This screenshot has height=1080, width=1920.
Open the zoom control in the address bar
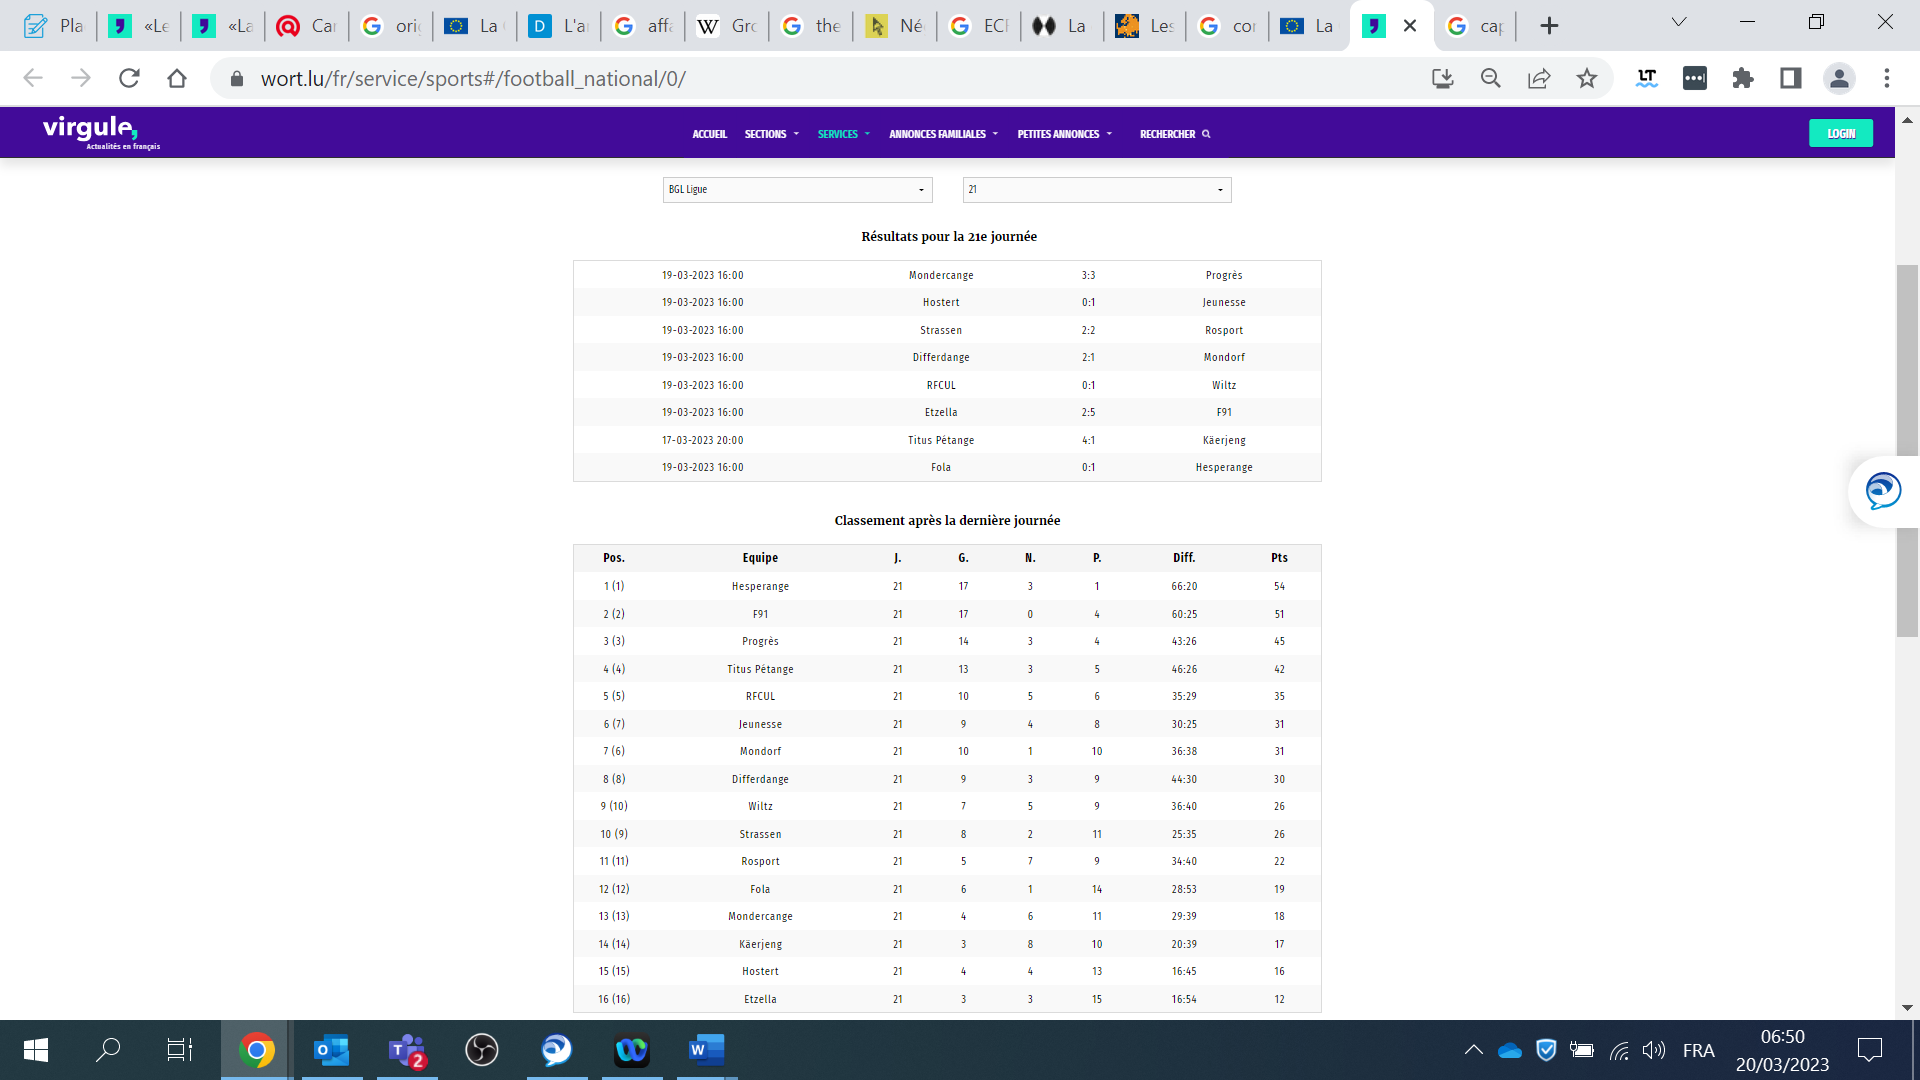click(1491, 78)
